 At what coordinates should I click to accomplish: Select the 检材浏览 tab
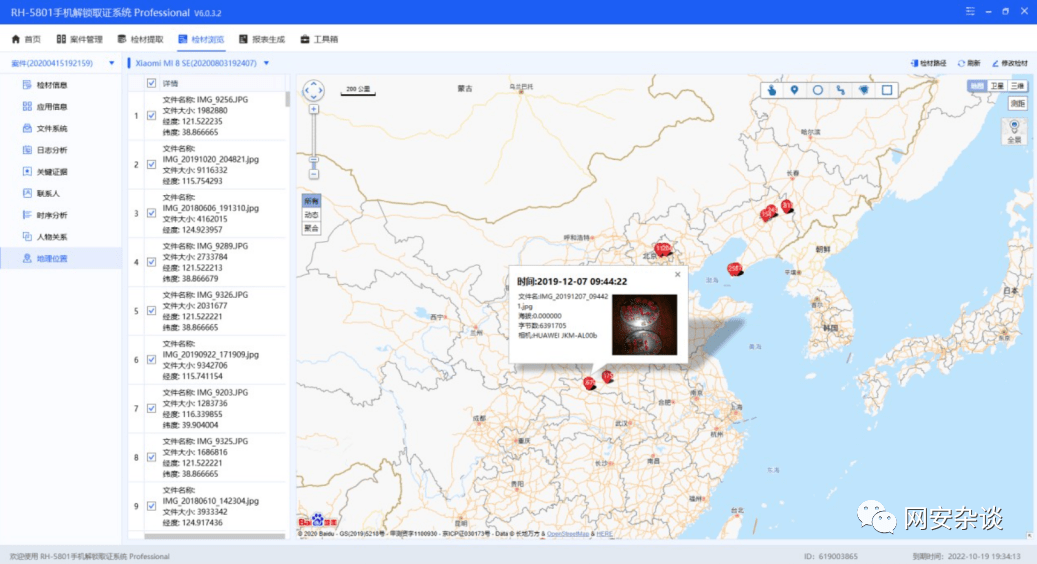pyautogui.click(x=201, y=40)
